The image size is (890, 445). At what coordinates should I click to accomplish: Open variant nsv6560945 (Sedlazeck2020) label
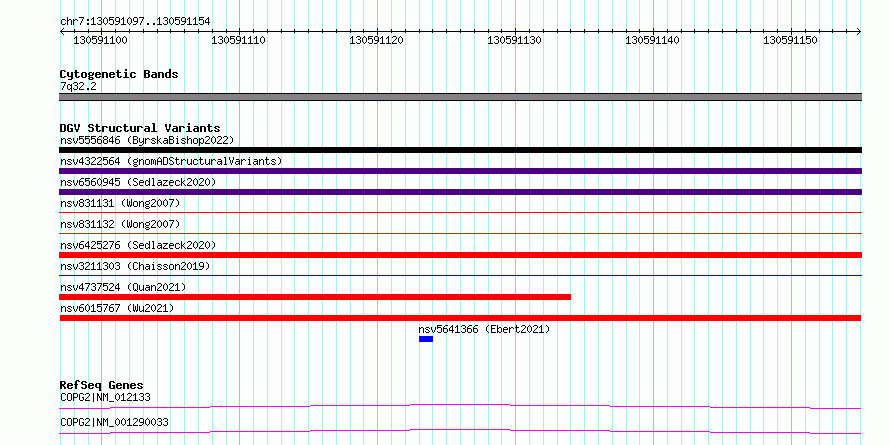click(138, 182)
